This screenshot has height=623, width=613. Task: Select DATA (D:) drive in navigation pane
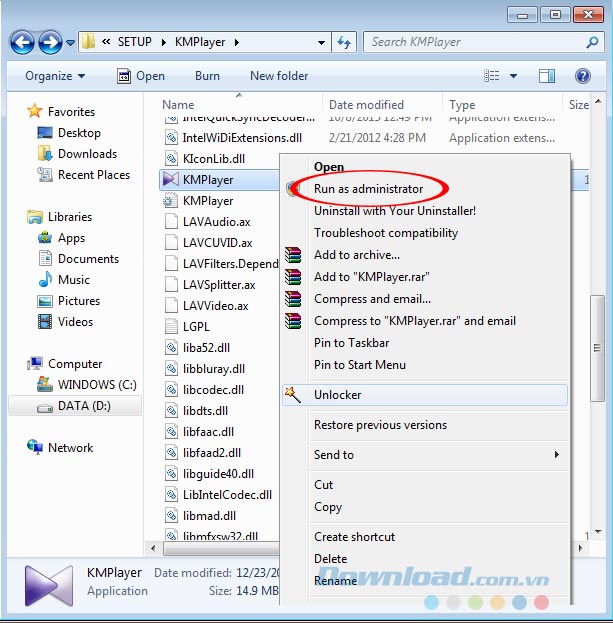coord(87,406)
